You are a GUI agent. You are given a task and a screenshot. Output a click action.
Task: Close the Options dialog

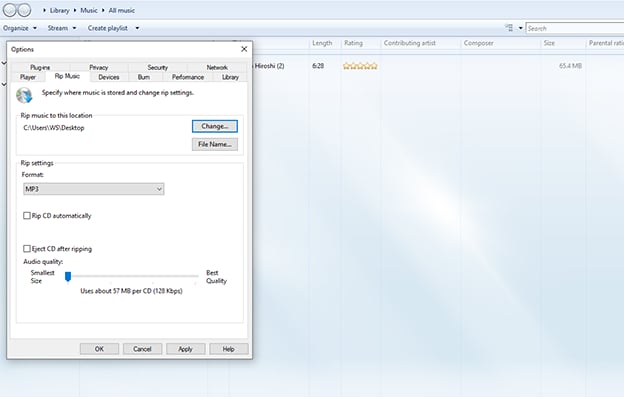click(244, 49)
